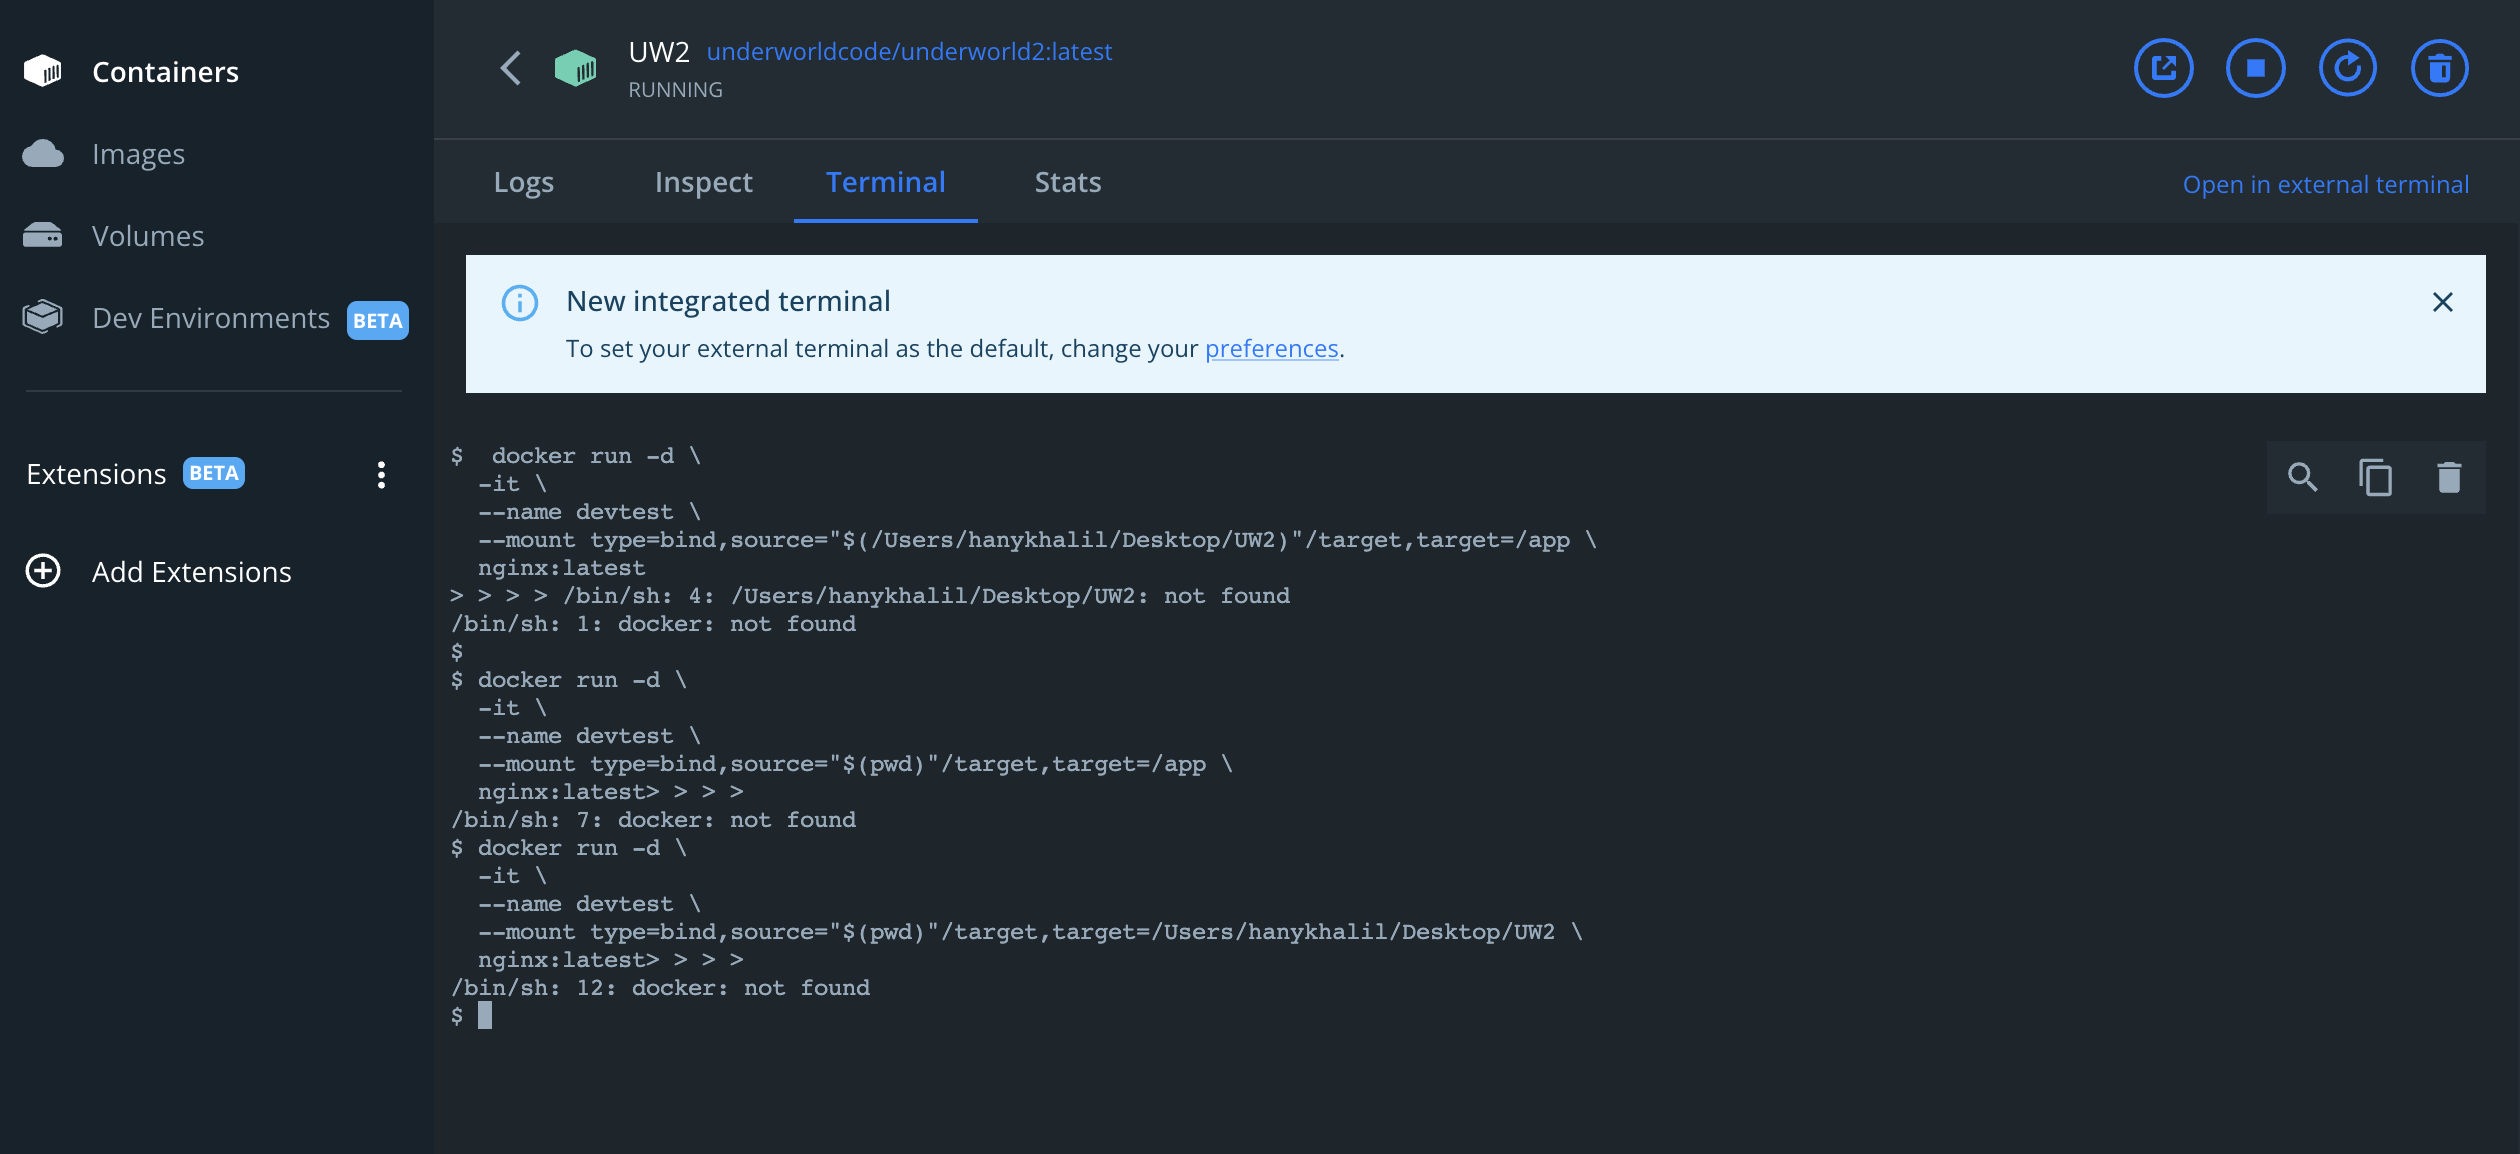
Task: Open the Extensions three-dot menu
Action: tap(381, 475)
